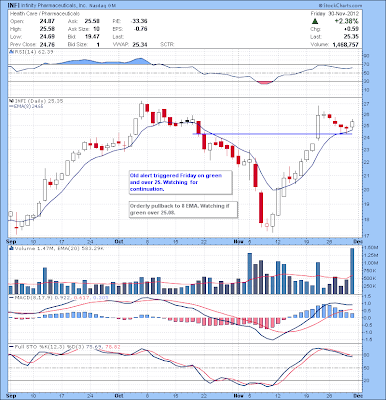Click the 'Orderly pullback to 8 EMA' annotation
The width and height of the screenshot is (386, 400).
[x=183, y=209]
